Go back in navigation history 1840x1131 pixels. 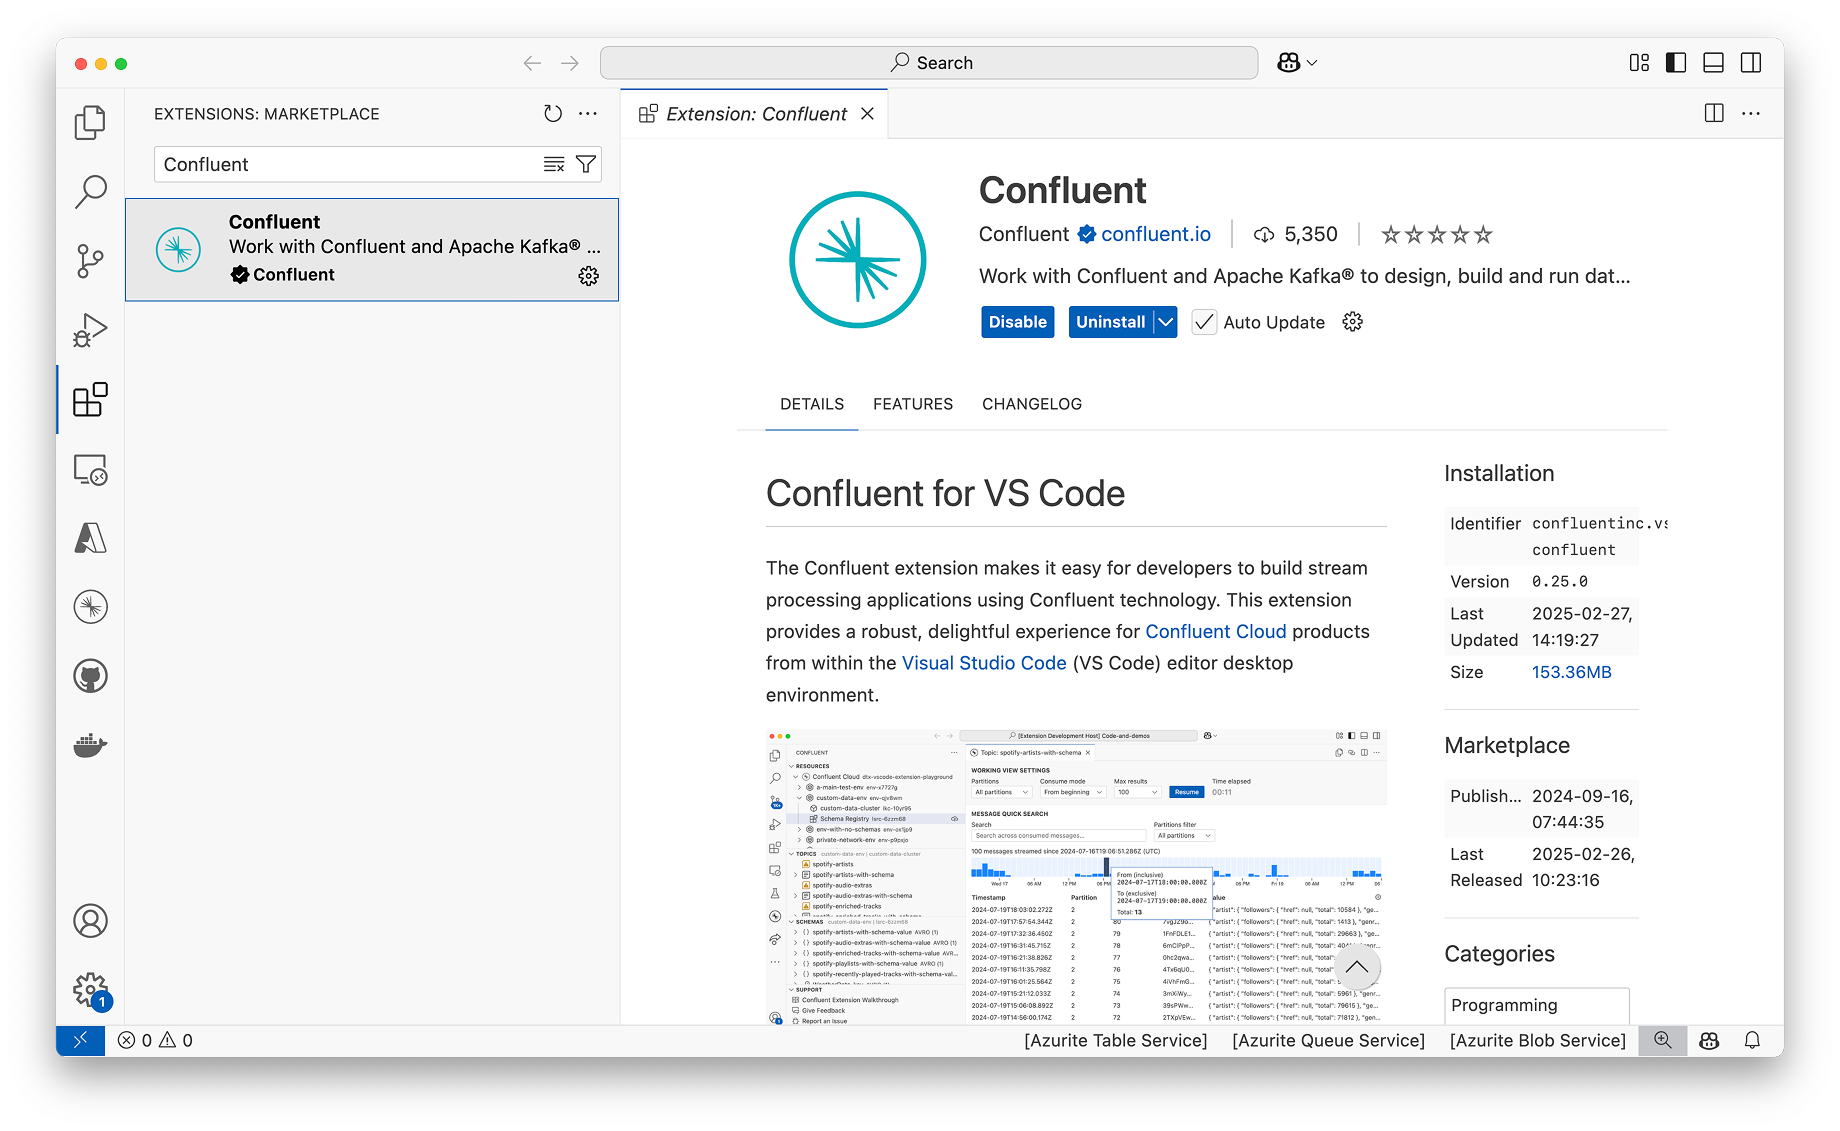coord(532,63)
